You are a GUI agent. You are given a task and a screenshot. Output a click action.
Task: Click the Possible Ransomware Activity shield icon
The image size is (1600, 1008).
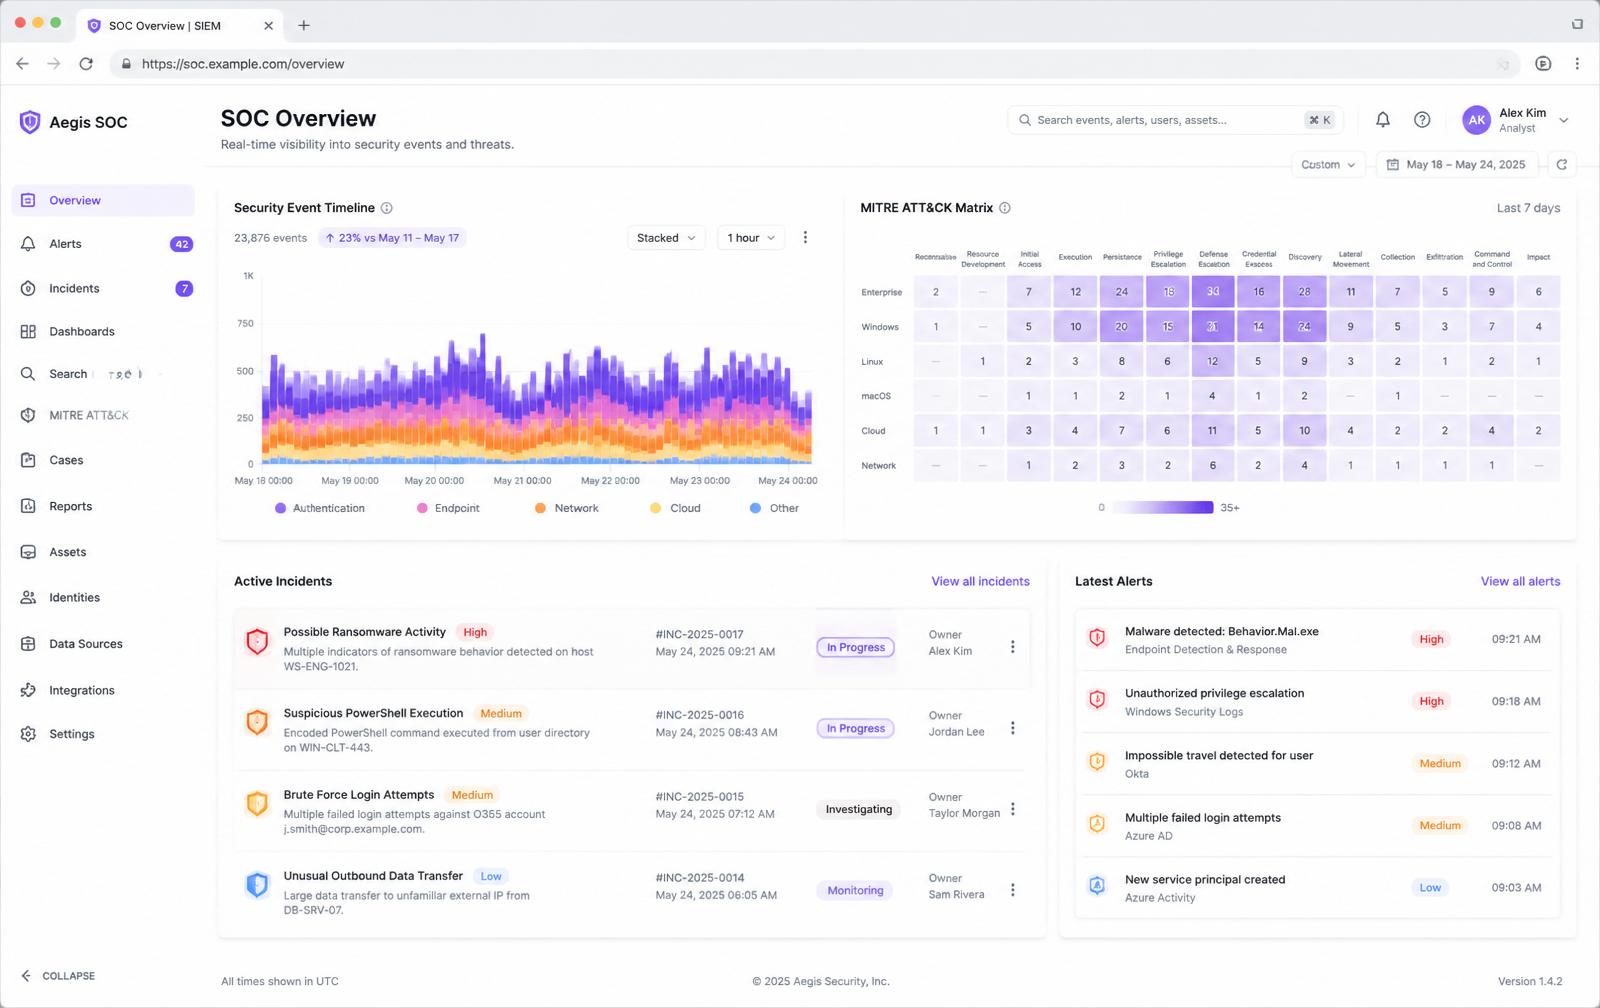click(x=257, y=641)
